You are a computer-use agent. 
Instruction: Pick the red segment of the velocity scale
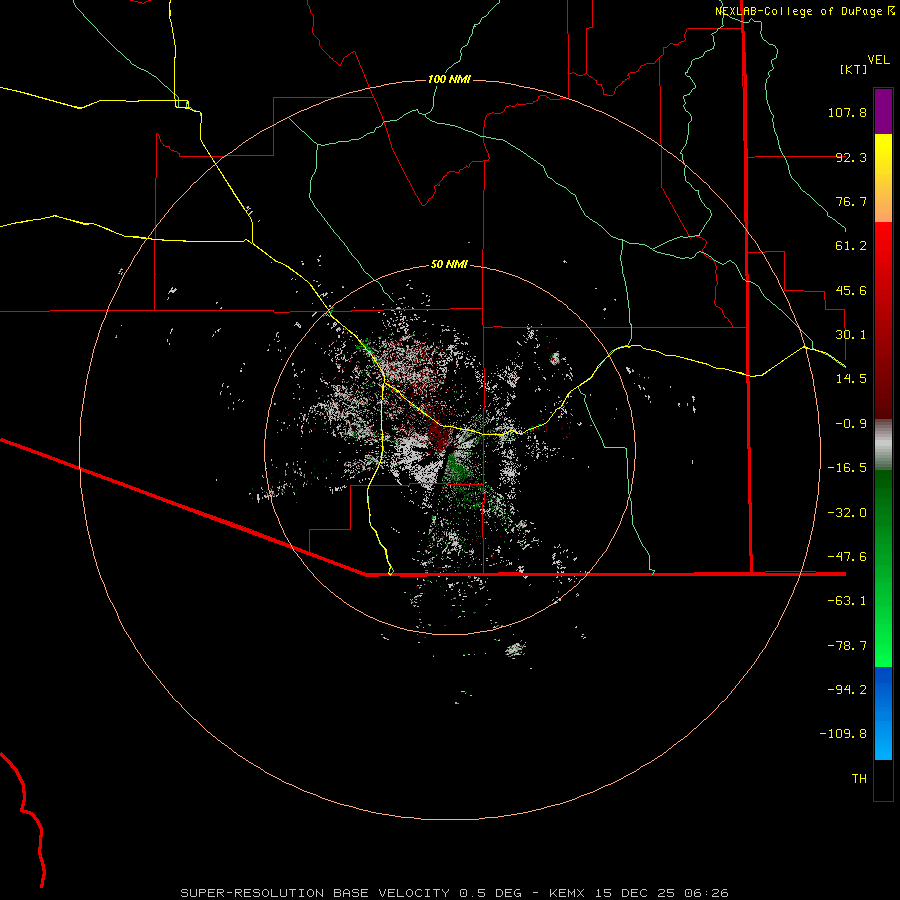tap(883, 320)
